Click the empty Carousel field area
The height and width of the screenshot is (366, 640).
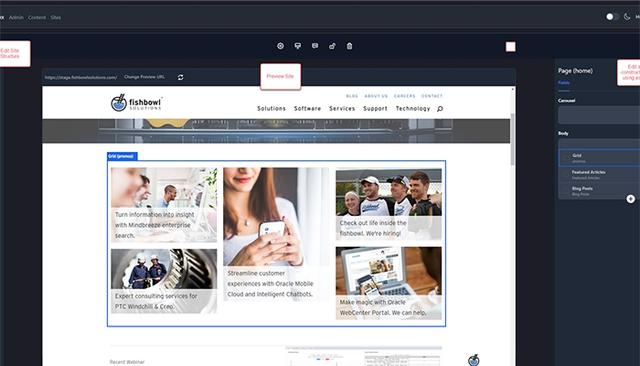[x=599, y=115]
